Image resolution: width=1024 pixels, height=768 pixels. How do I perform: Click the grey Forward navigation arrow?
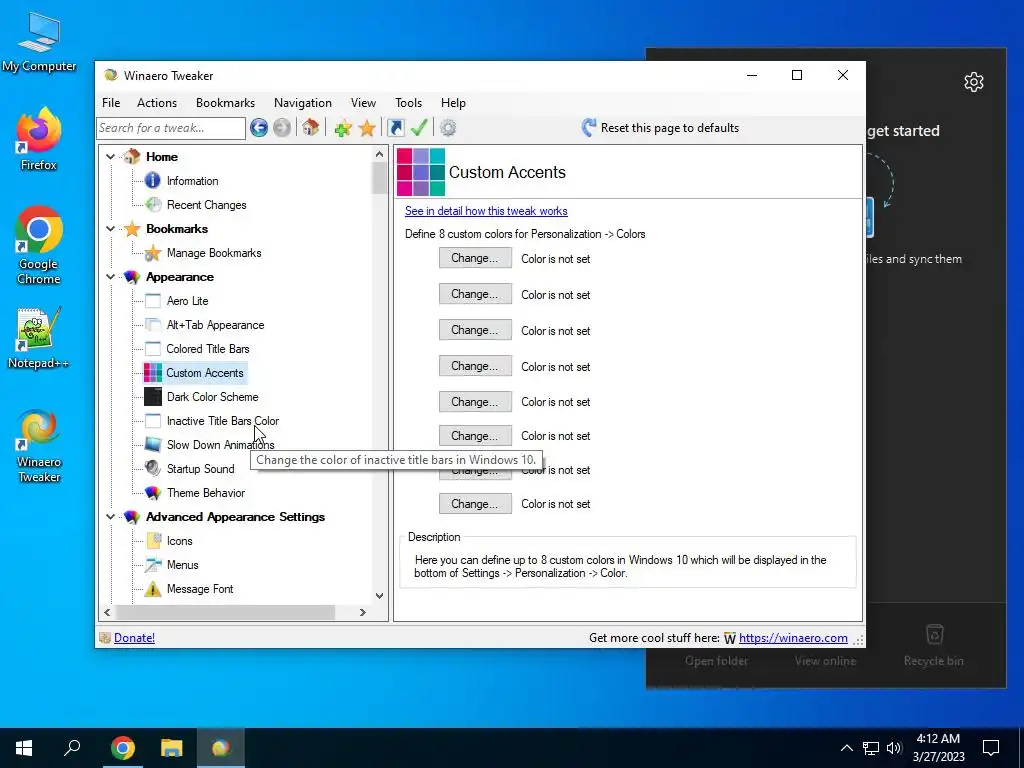click(282, 128)
